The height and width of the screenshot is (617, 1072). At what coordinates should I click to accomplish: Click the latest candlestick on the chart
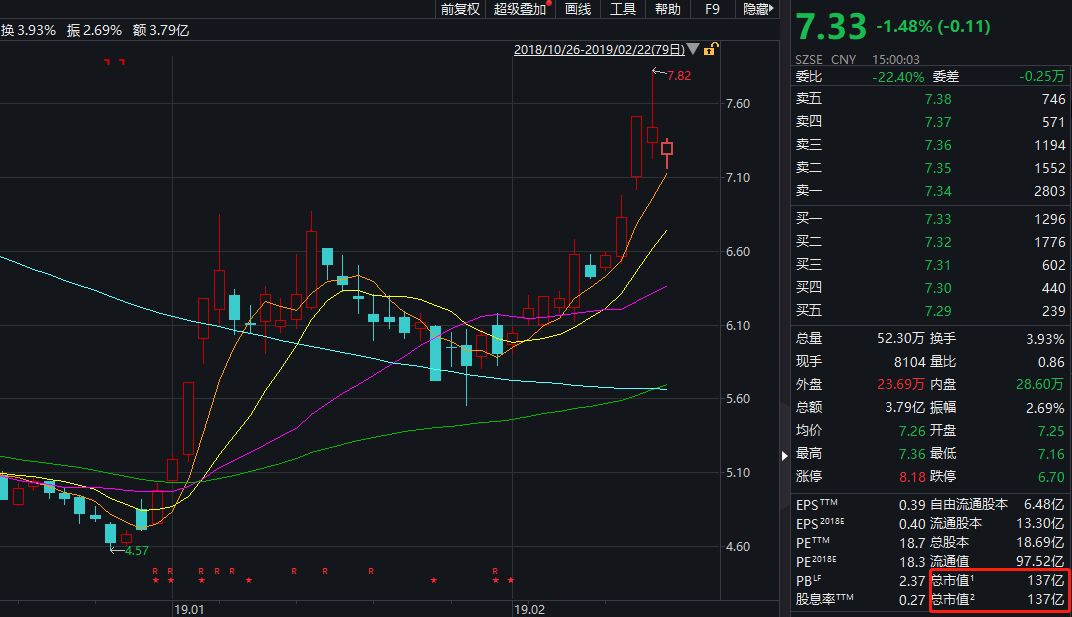[667, 149]
